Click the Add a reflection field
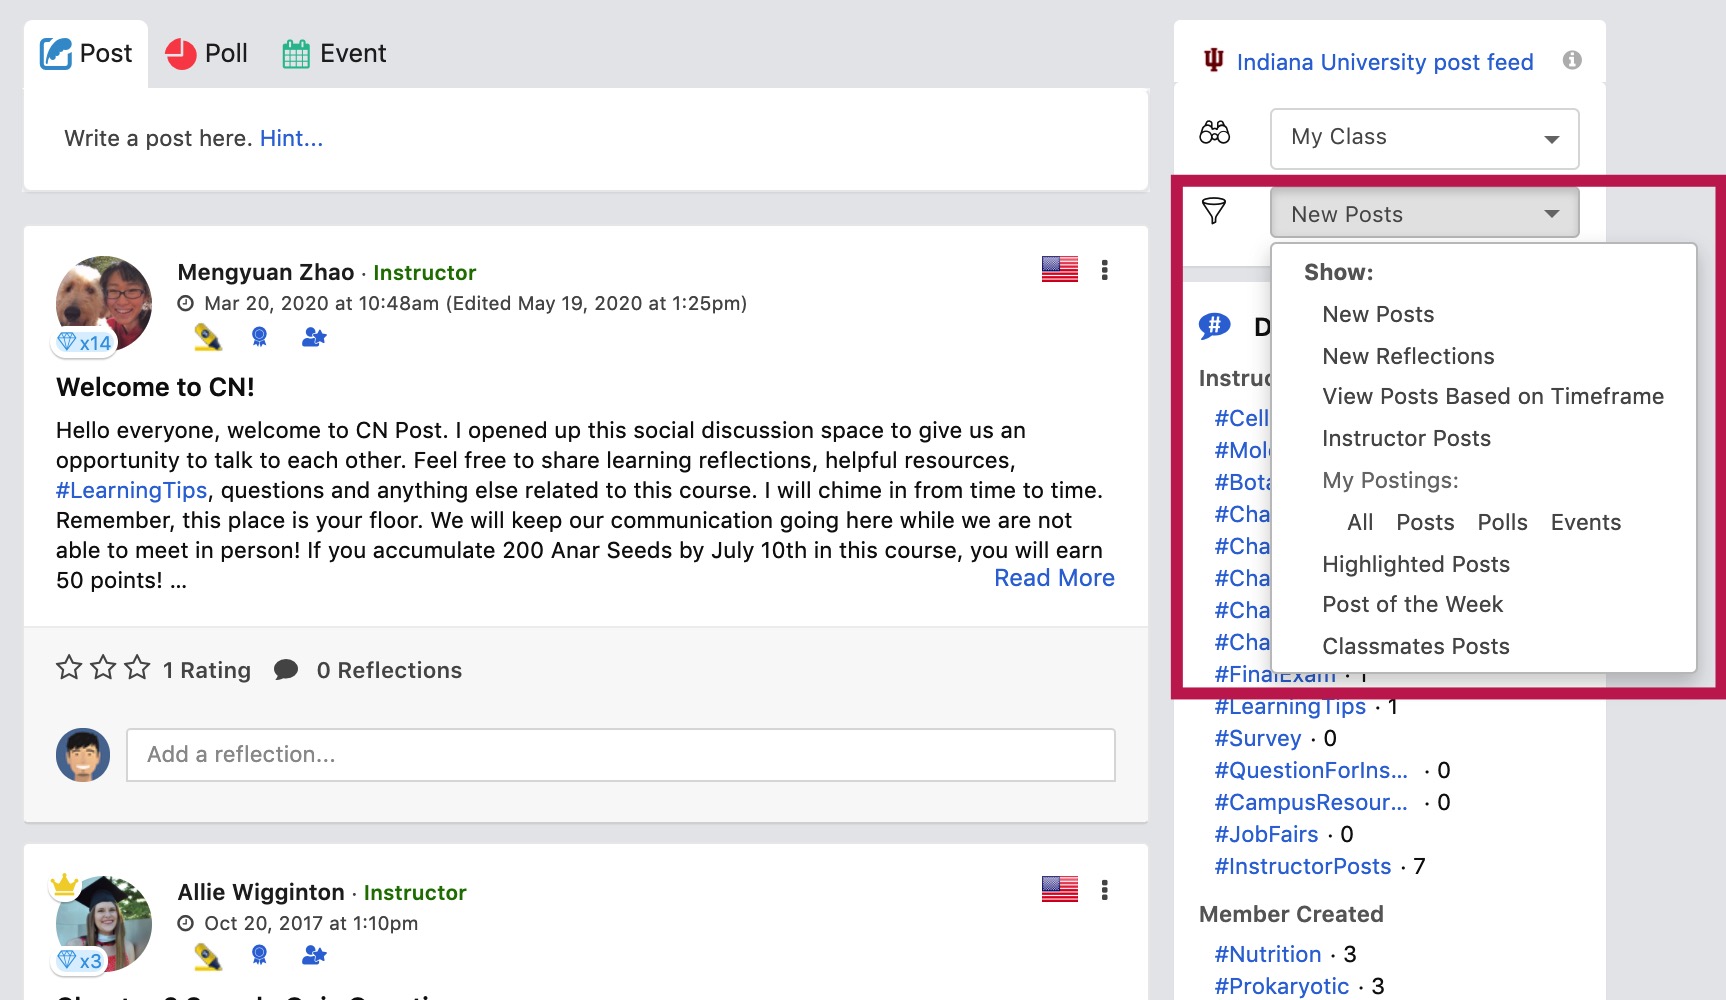This screenshot has height=1000, width=1726. coord(621,755)
